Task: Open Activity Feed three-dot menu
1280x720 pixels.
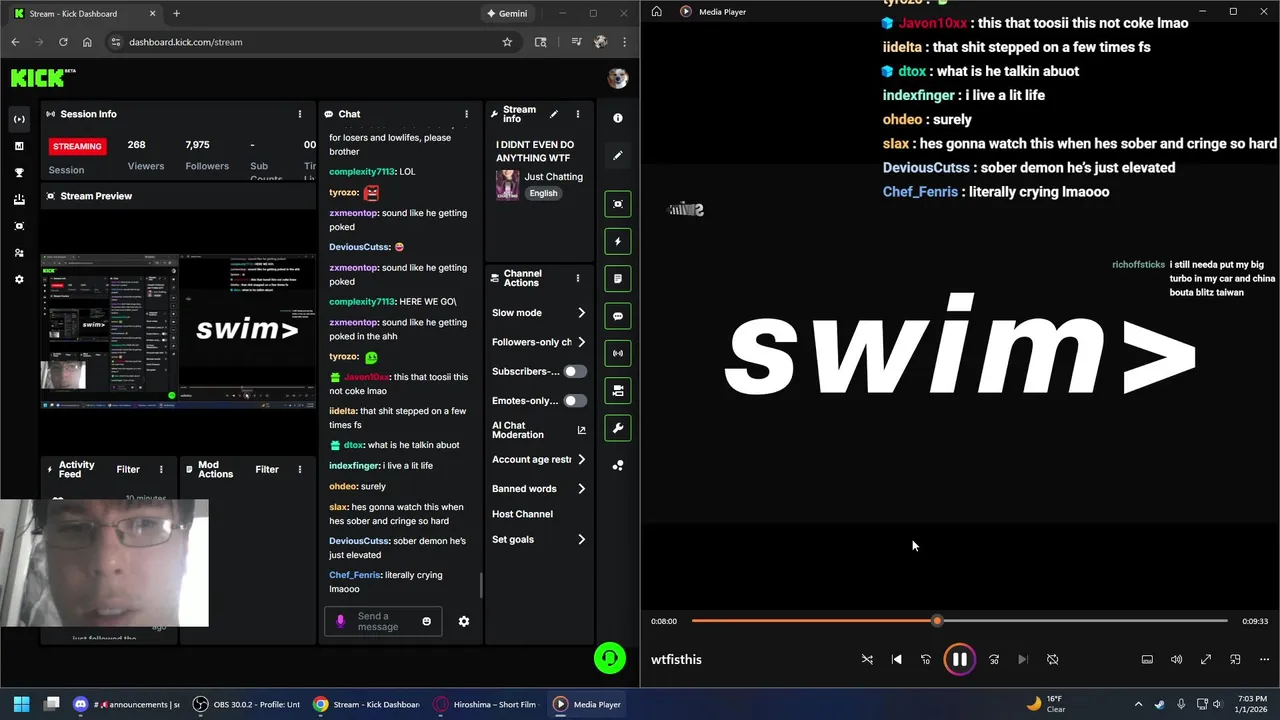Action: [x=161, y=469]
